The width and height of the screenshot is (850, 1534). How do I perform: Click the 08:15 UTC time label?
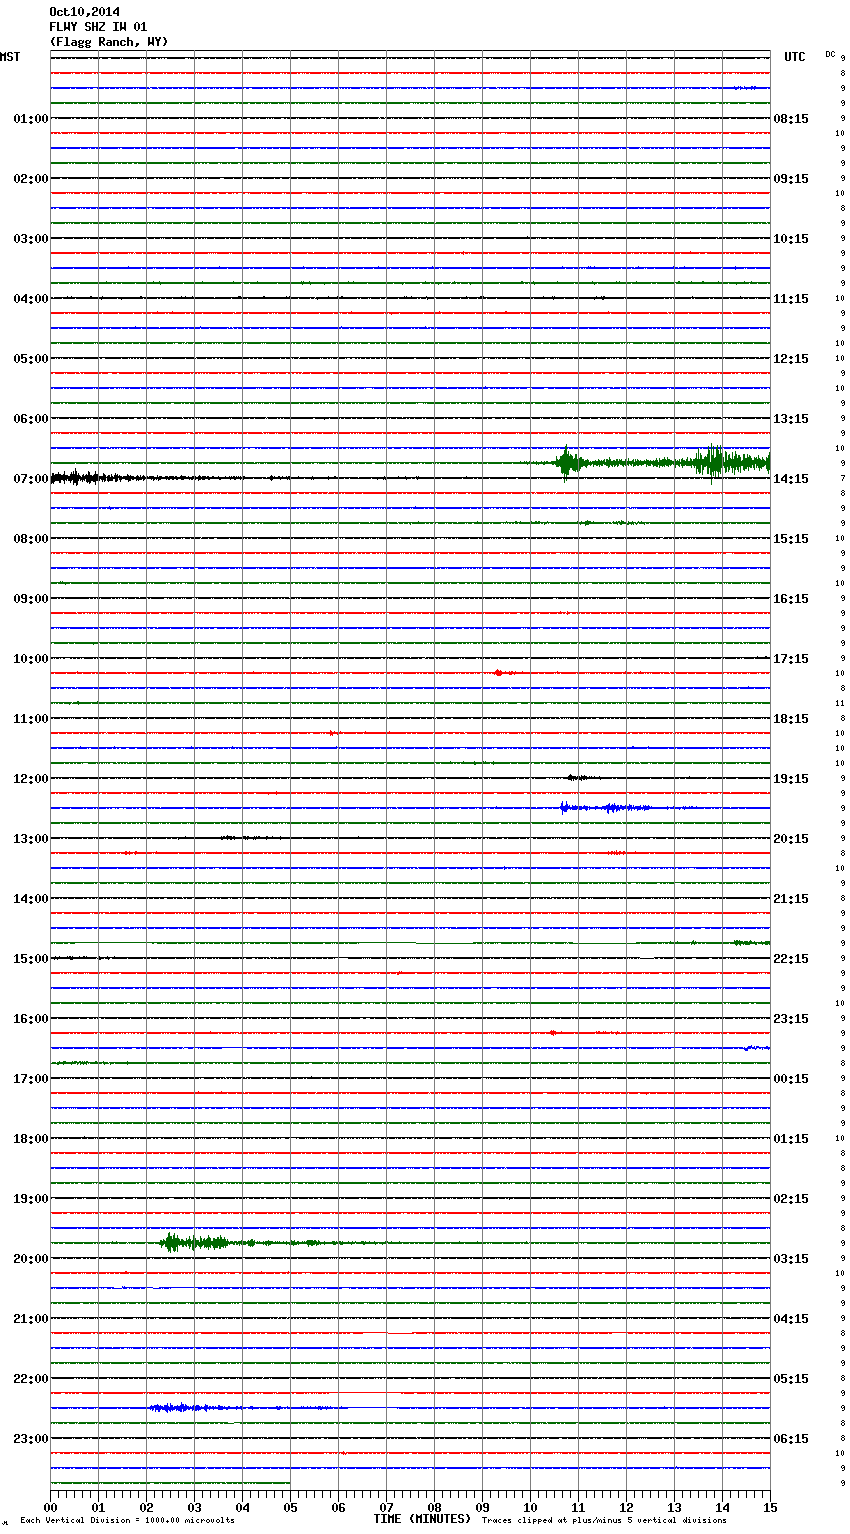pyautogui.click(x=791, y=119)
